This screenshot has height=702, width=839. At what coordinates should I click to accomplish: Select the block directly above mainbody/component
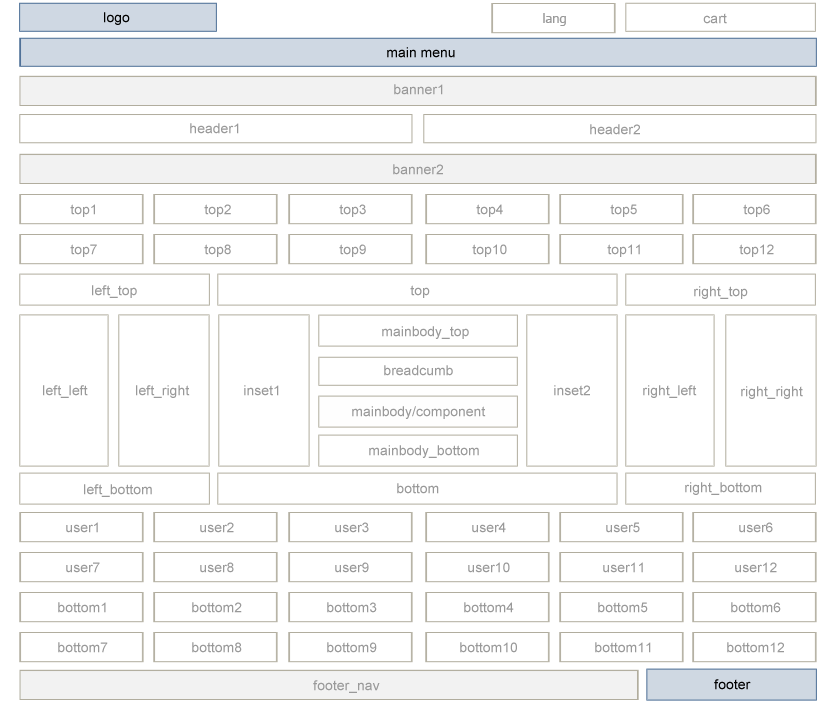tap(417, 371)
